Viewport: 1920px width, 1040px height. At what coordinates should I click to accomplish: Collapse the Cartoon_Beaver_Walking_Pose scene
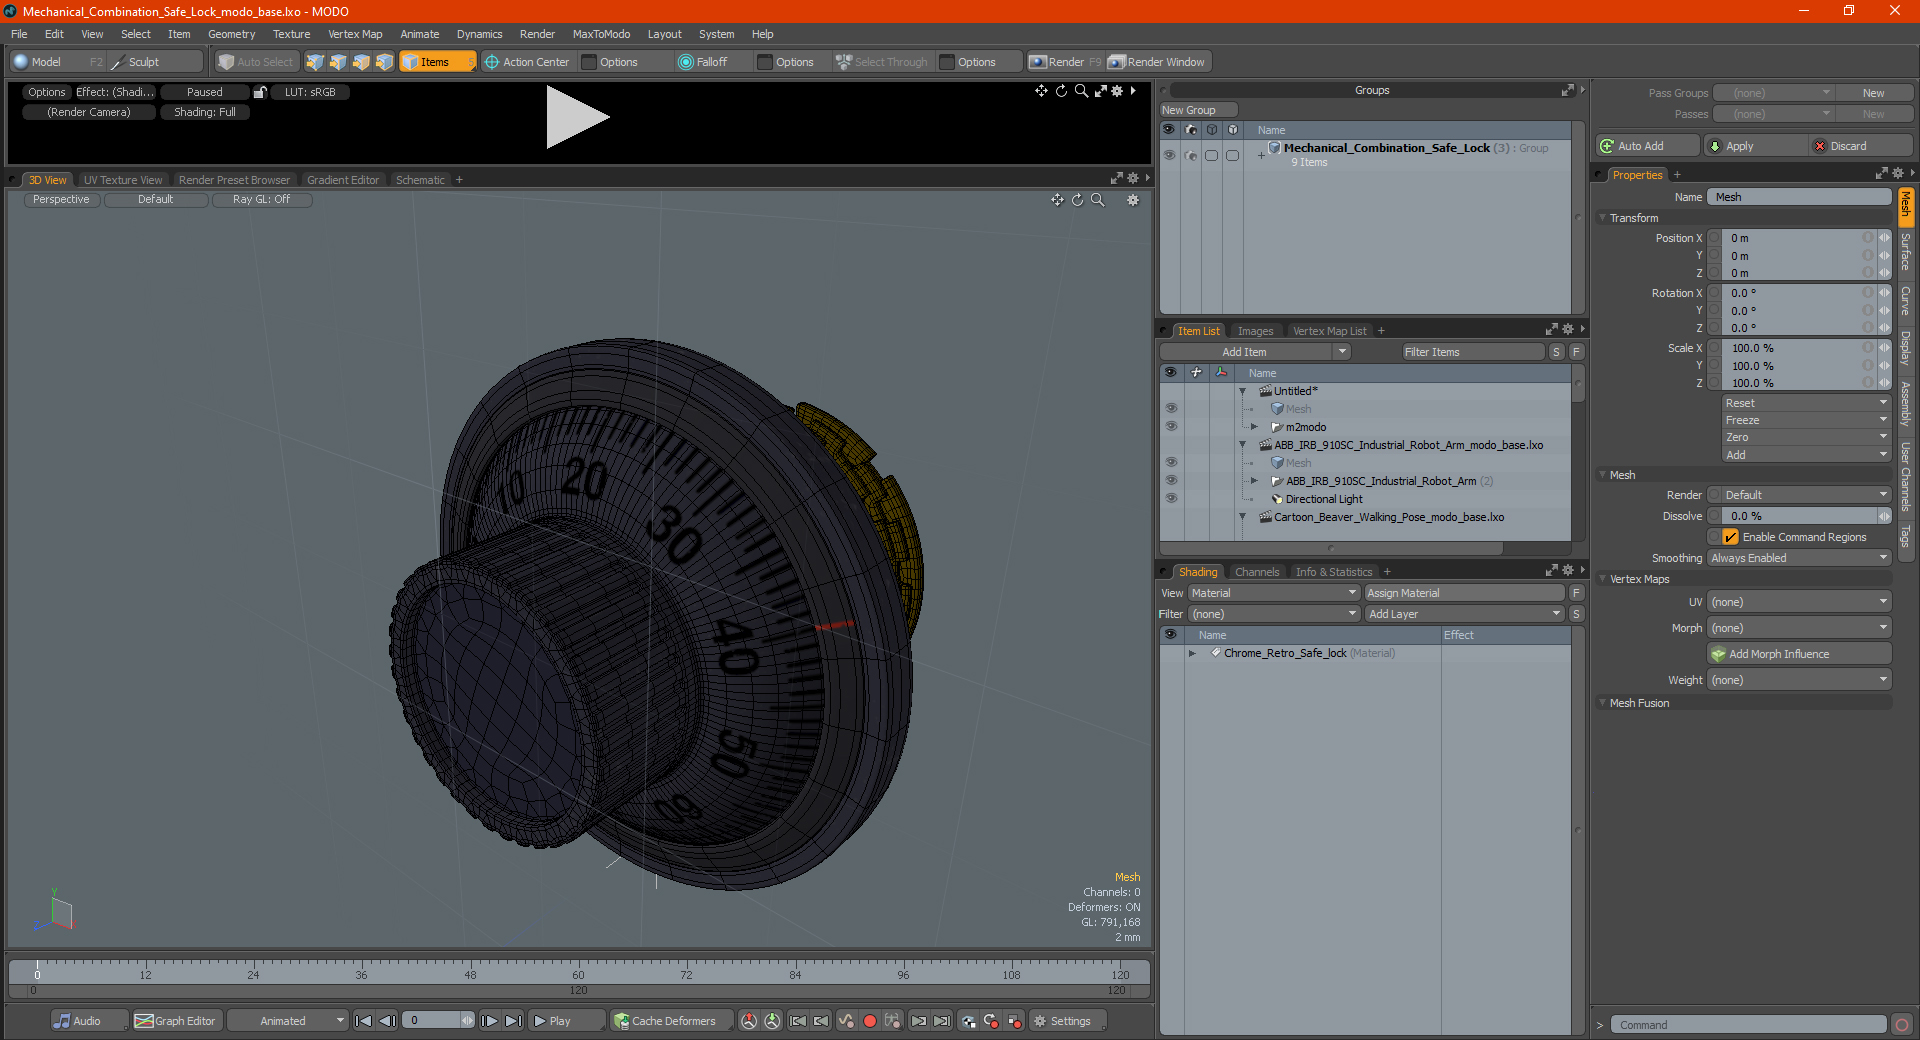pos(1243,517)
